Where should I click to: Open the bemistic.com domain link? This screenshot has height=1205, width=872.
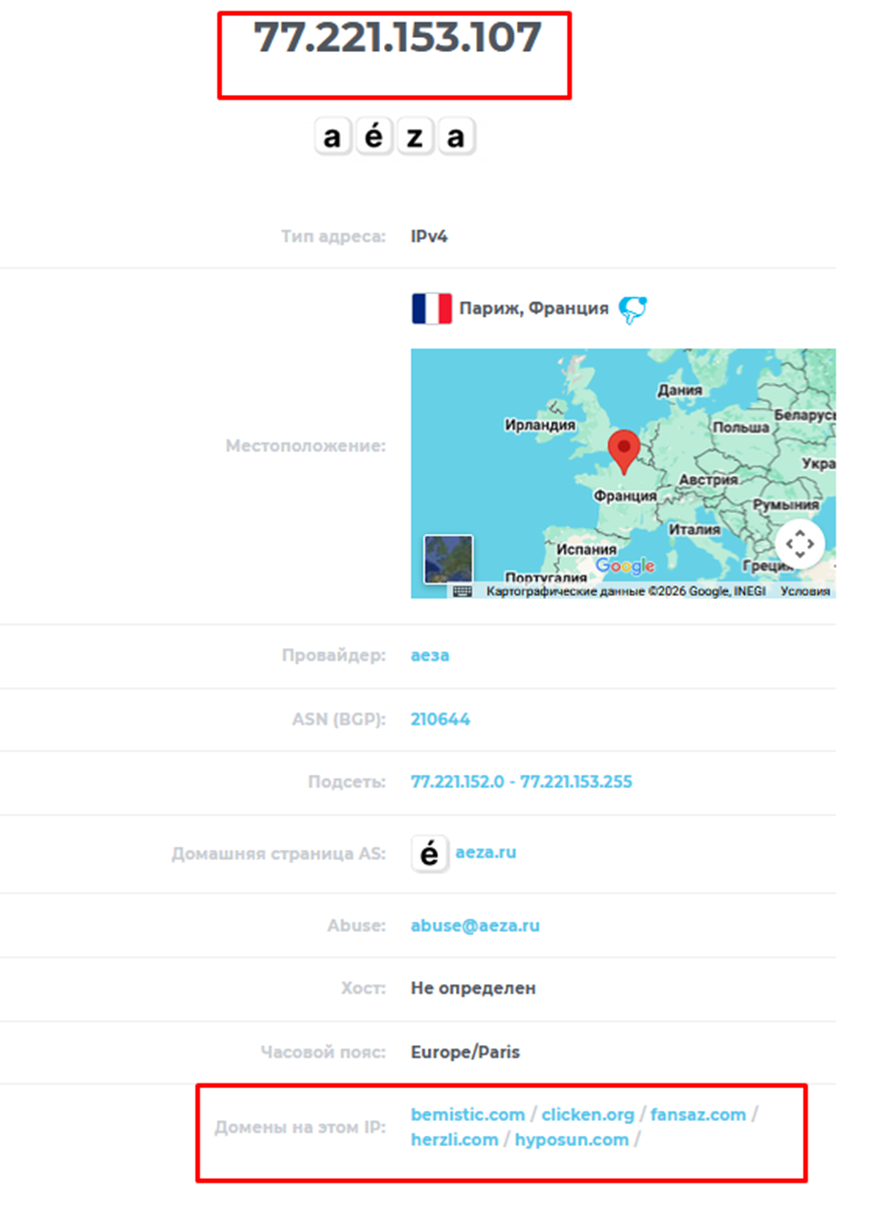(x=468, y=1114)
